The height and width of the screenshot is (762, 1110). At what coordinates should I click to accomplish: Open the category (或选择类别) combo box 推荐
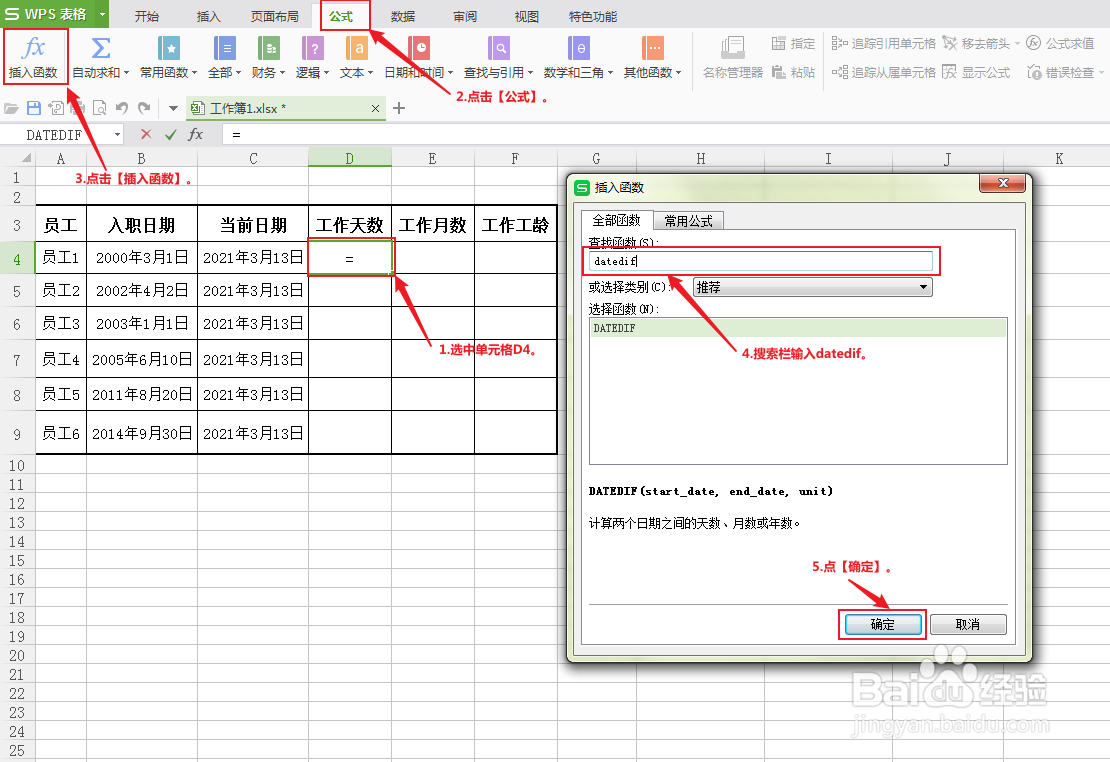pos(813,287)
